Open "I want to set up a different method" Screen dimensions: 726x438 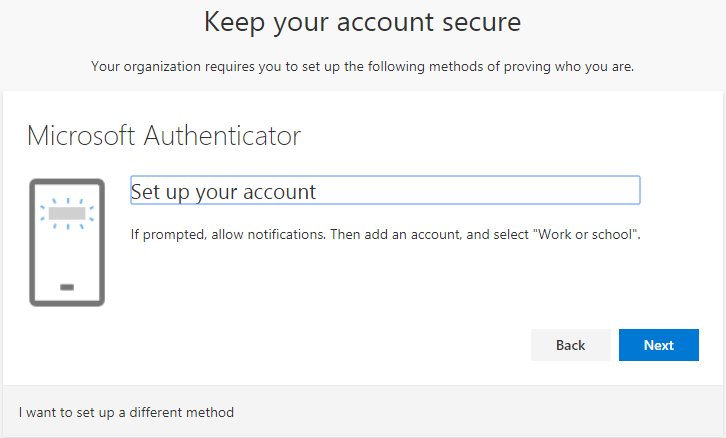(126, 412)
